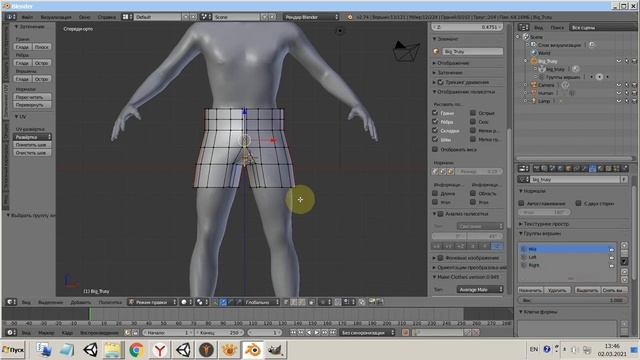Screen dimensions: 640x360
Task: Open the Выделение menu in 3D header
Action: (x=51, y=302)
